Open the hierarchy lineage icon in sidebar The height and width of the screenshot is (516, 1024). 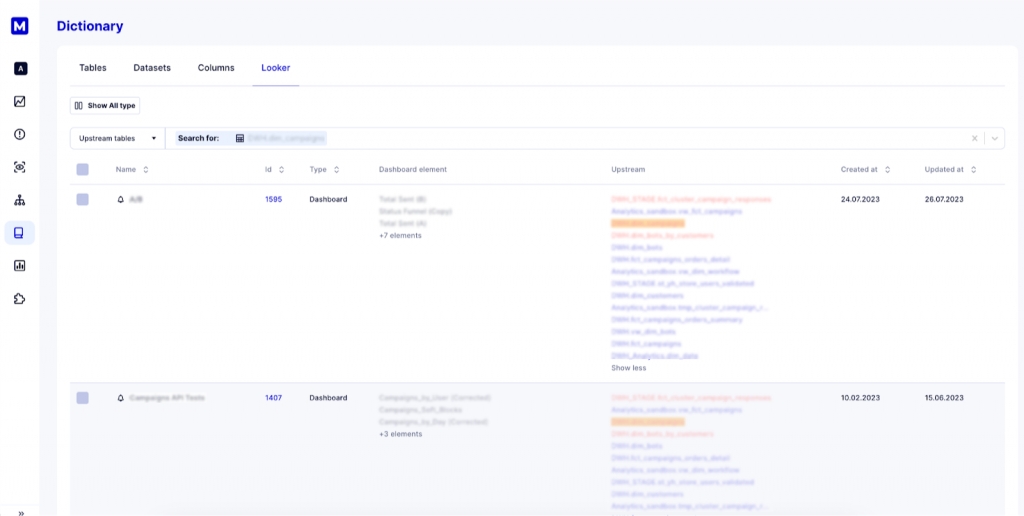20,200
